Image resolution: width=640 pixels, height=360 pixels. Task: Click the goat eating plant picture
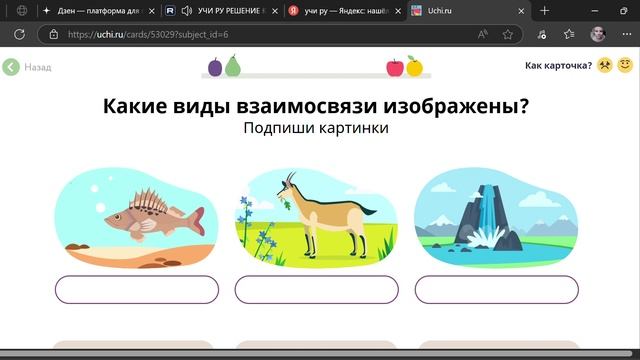tap(316, 218)
